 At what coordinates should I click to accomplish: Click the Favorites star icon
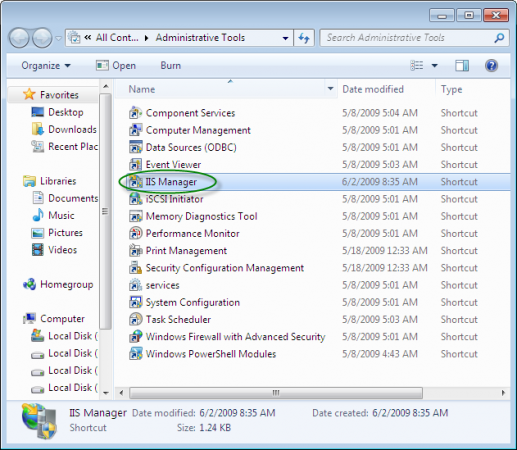[x=29, y=95]
